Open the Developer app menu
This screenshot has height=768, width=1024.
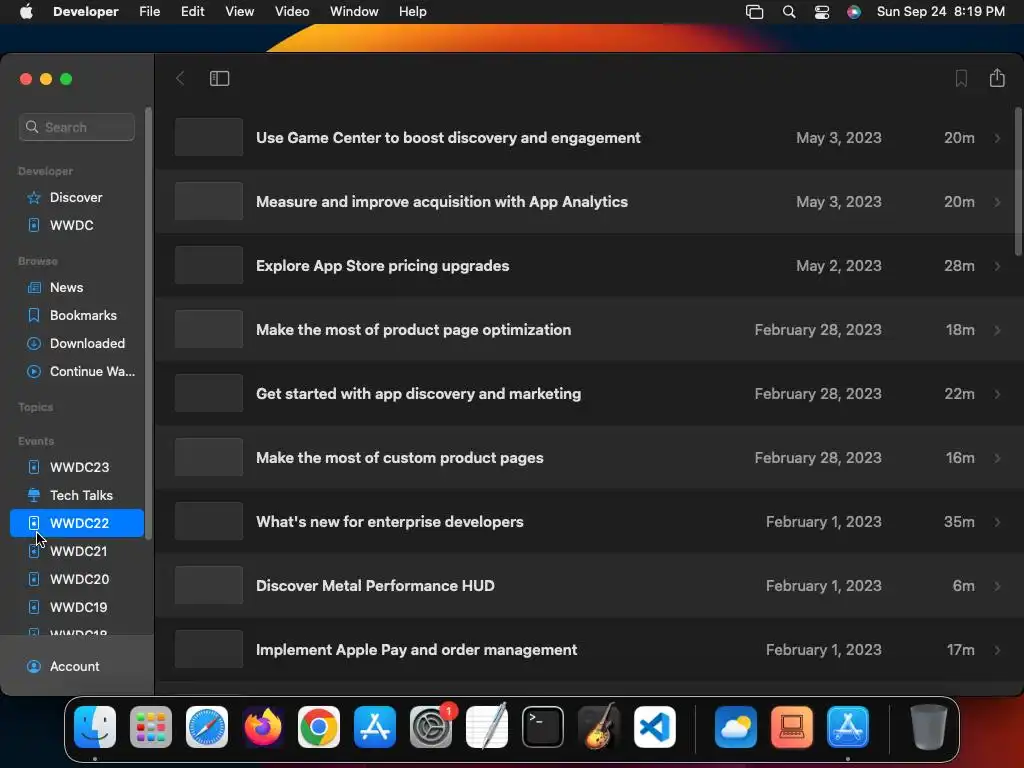(86, 12)
